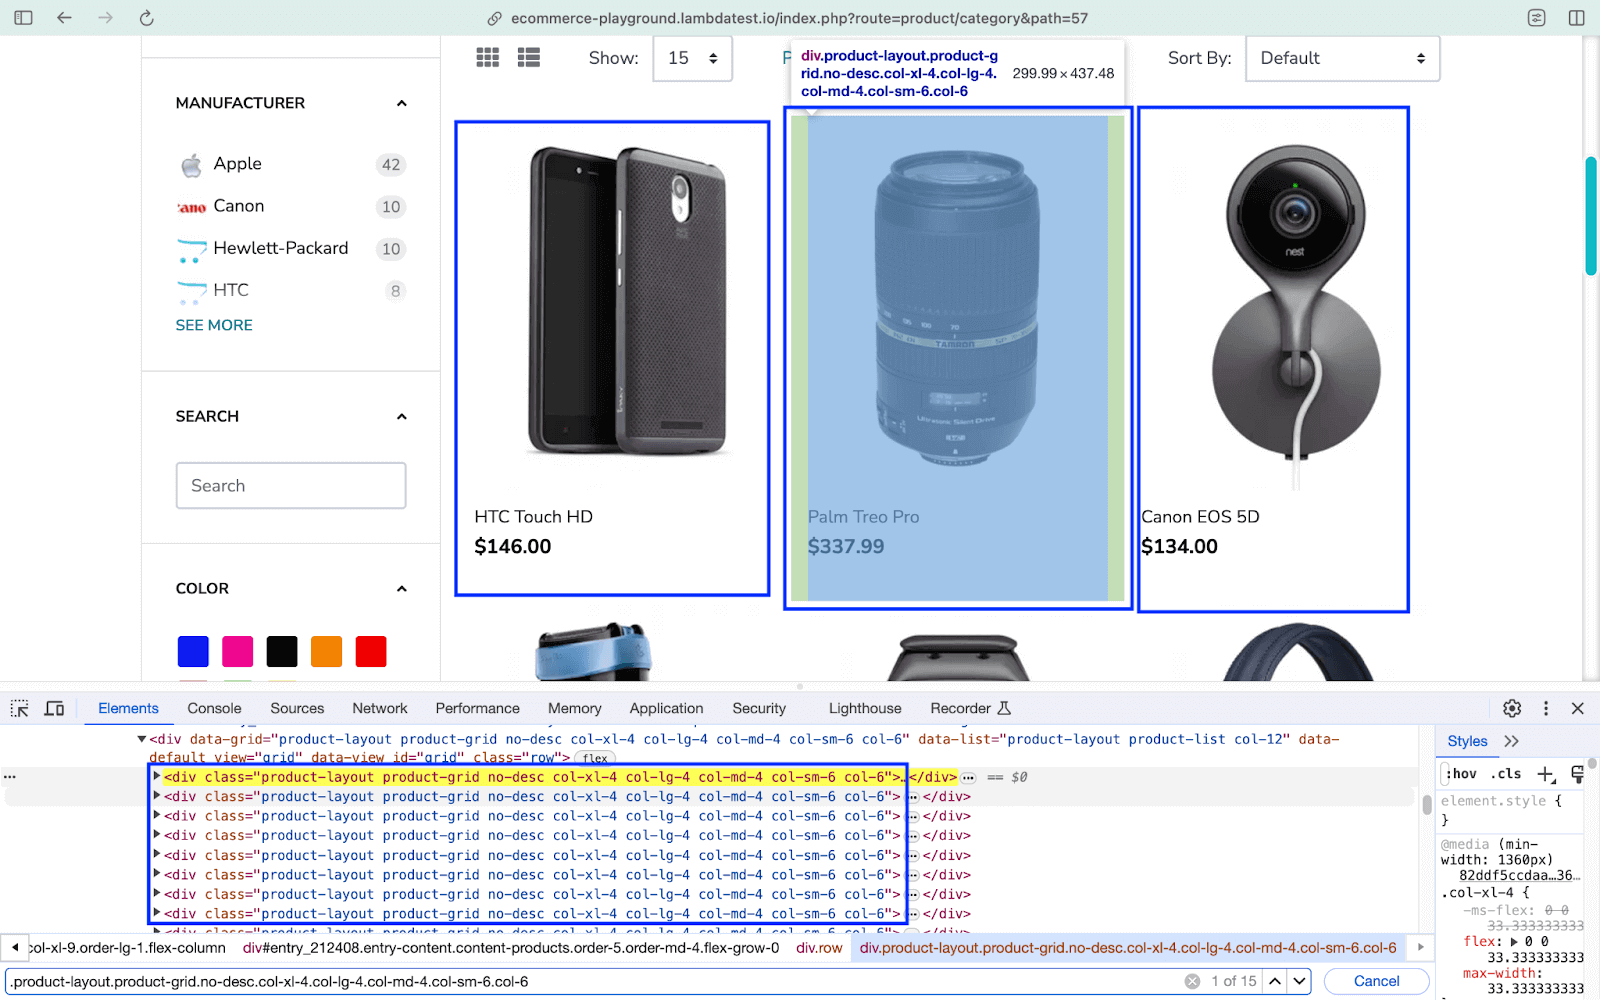This screenshot has height=1000, width=1600.
Task: Click the flex badge in the DOM tree
Action: [595, 758]
